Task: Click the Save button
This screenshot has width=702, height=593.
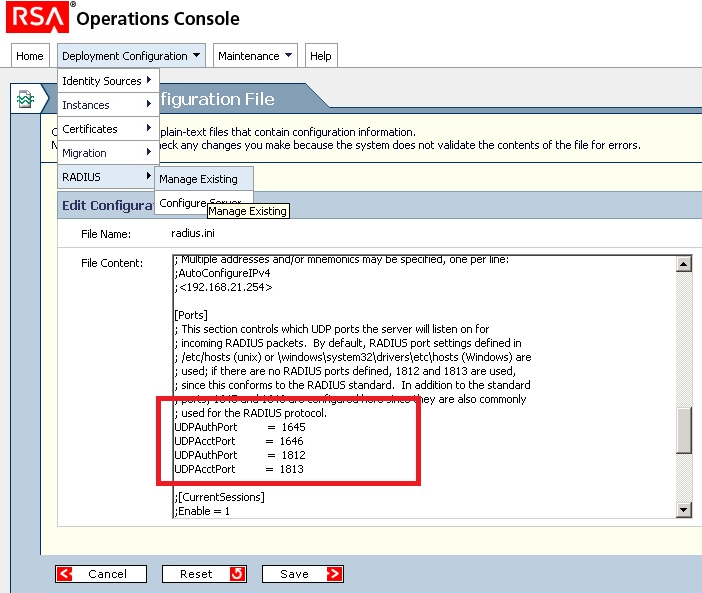Action: [x=303, y=574]
